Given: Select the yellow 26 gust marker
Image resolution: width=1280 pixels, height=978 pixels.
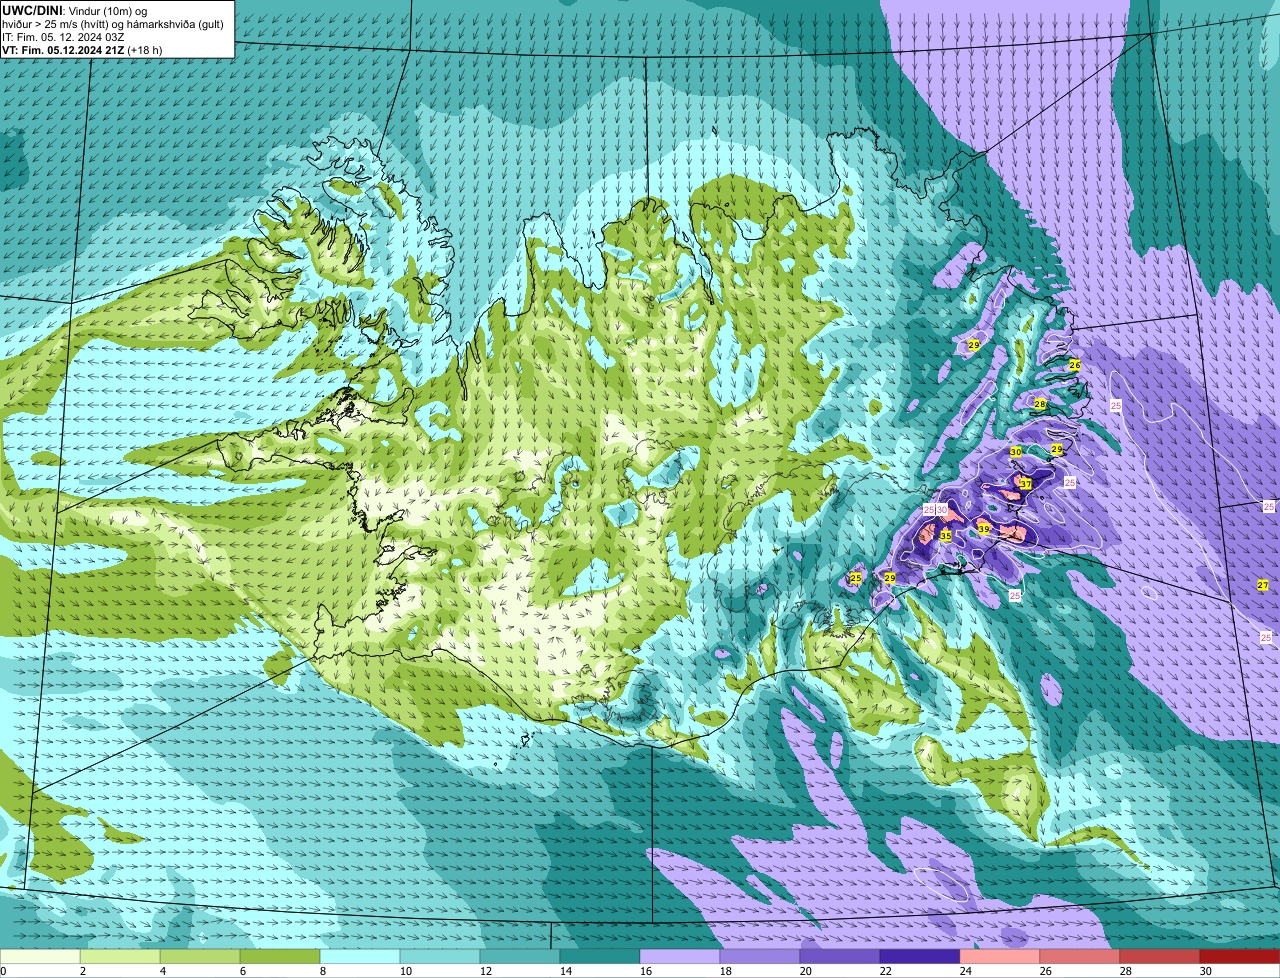Looking at the screenshot, I should 1075,365.
